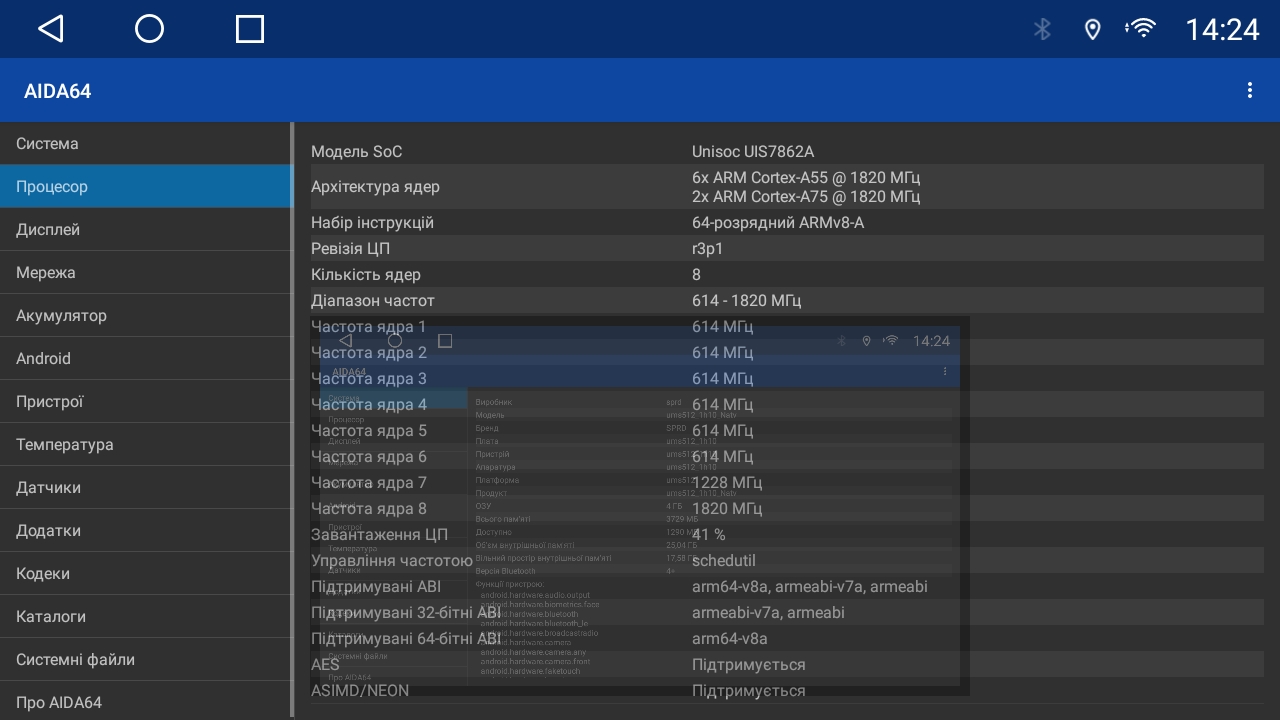Select the Підтримувані ABI row value
Image resolution: width=1280 pixels, height=720 pixels.
point(810,587)
